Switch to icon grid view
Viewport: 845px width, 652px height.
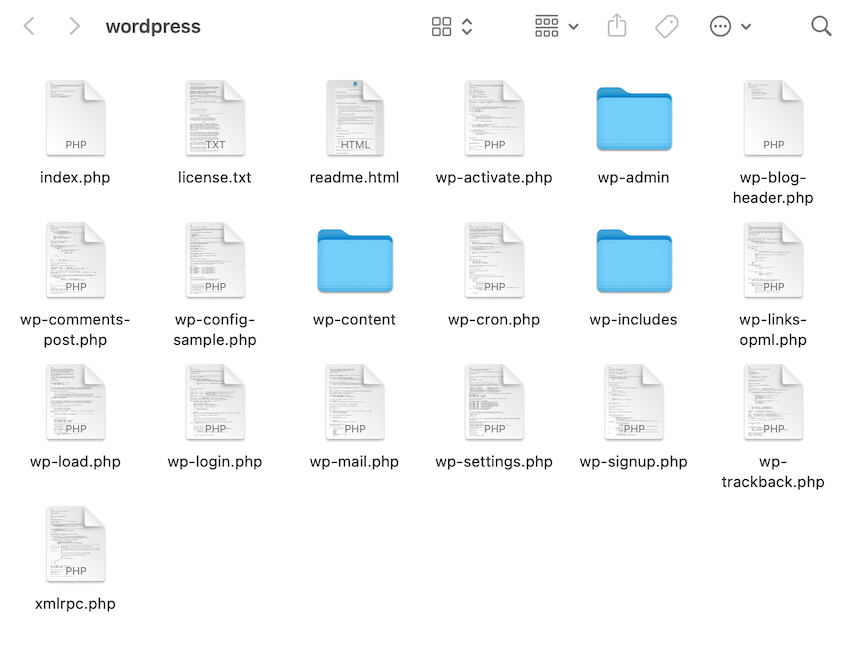coord(441,26)
